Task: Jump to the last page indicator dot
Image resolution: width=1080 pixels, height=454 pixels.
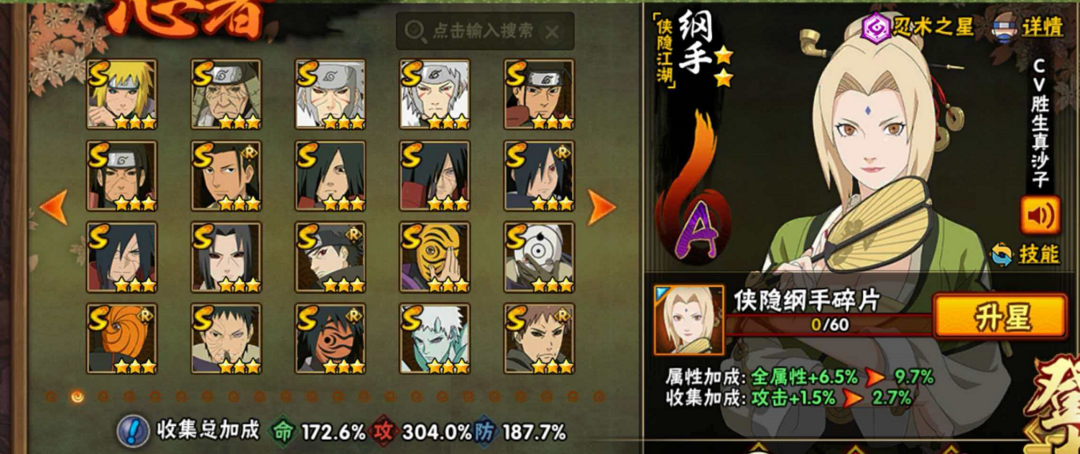Action: (x=599, y=396)
